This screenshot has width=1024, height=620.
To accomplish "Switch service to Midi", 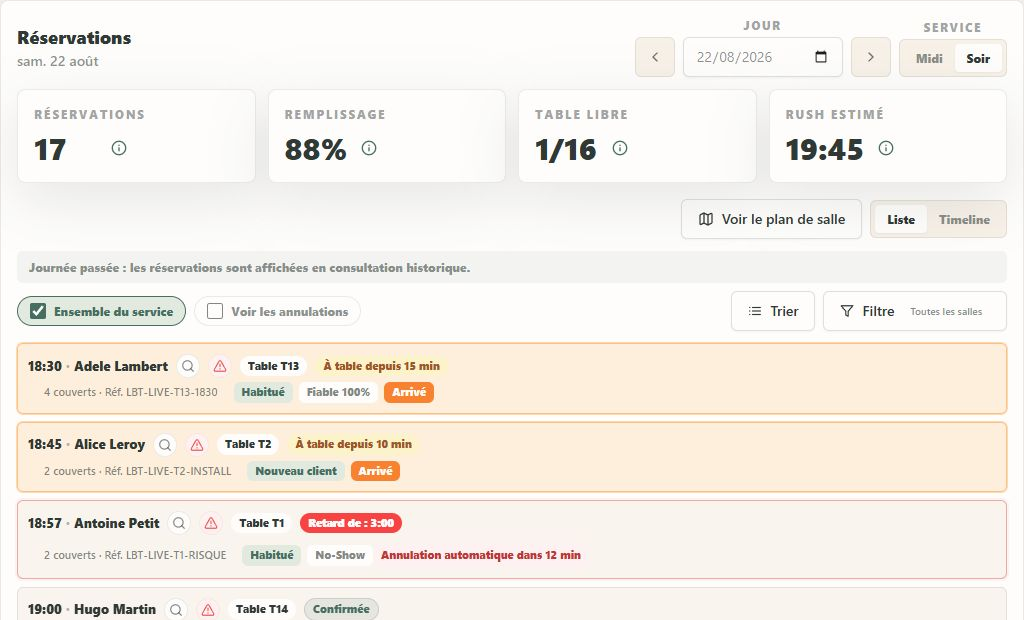I will click(x=929, y=58).
